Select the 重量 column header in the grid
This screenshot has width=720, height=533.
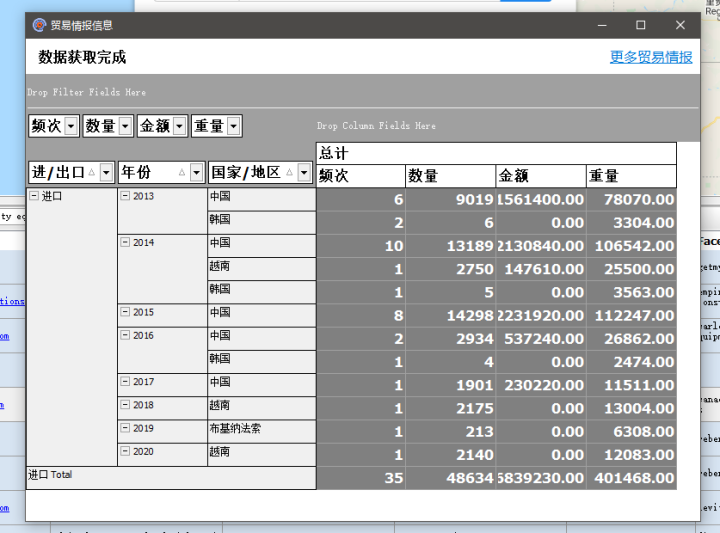click(631, 176)
